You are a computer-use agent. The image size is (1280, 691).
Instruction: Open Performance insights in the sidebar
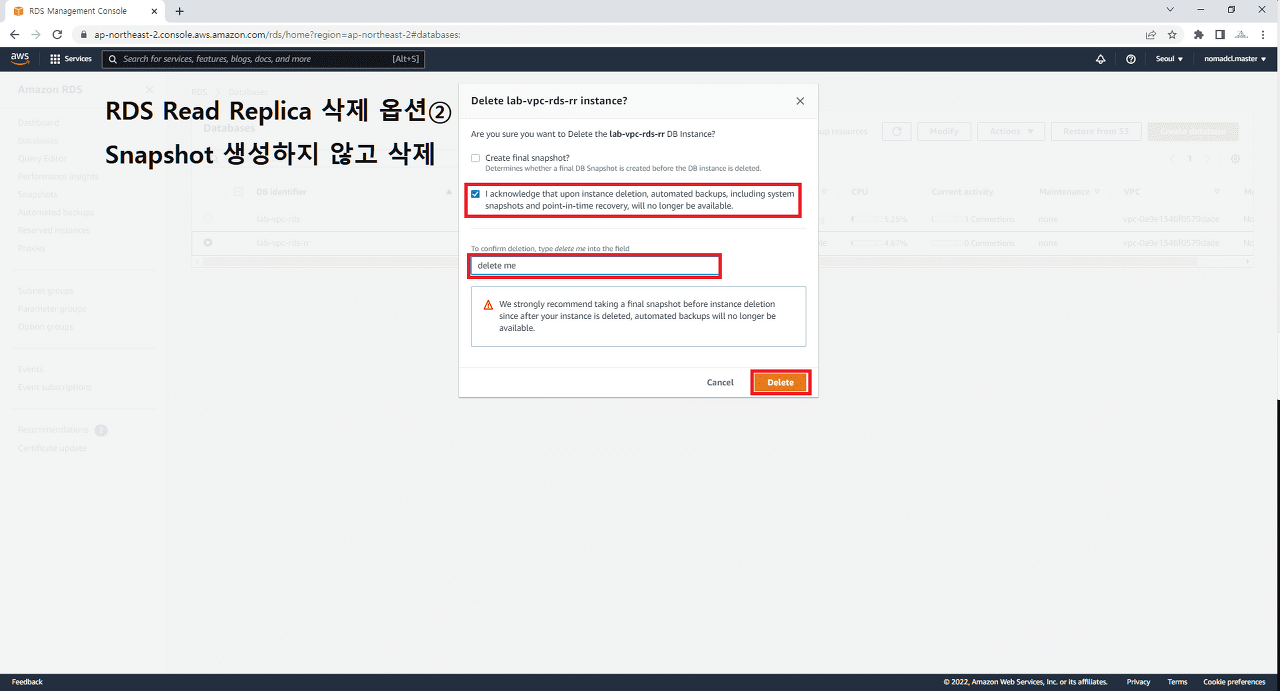pos(56,176)
